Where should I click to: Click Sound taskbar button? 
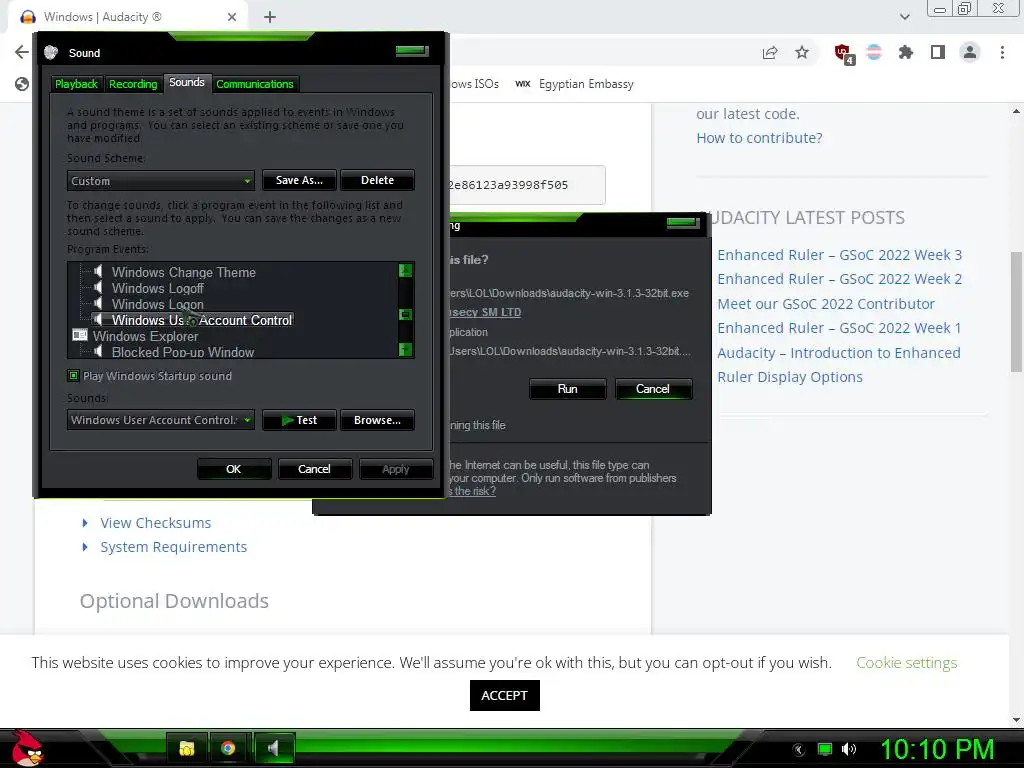click(274, 748)
